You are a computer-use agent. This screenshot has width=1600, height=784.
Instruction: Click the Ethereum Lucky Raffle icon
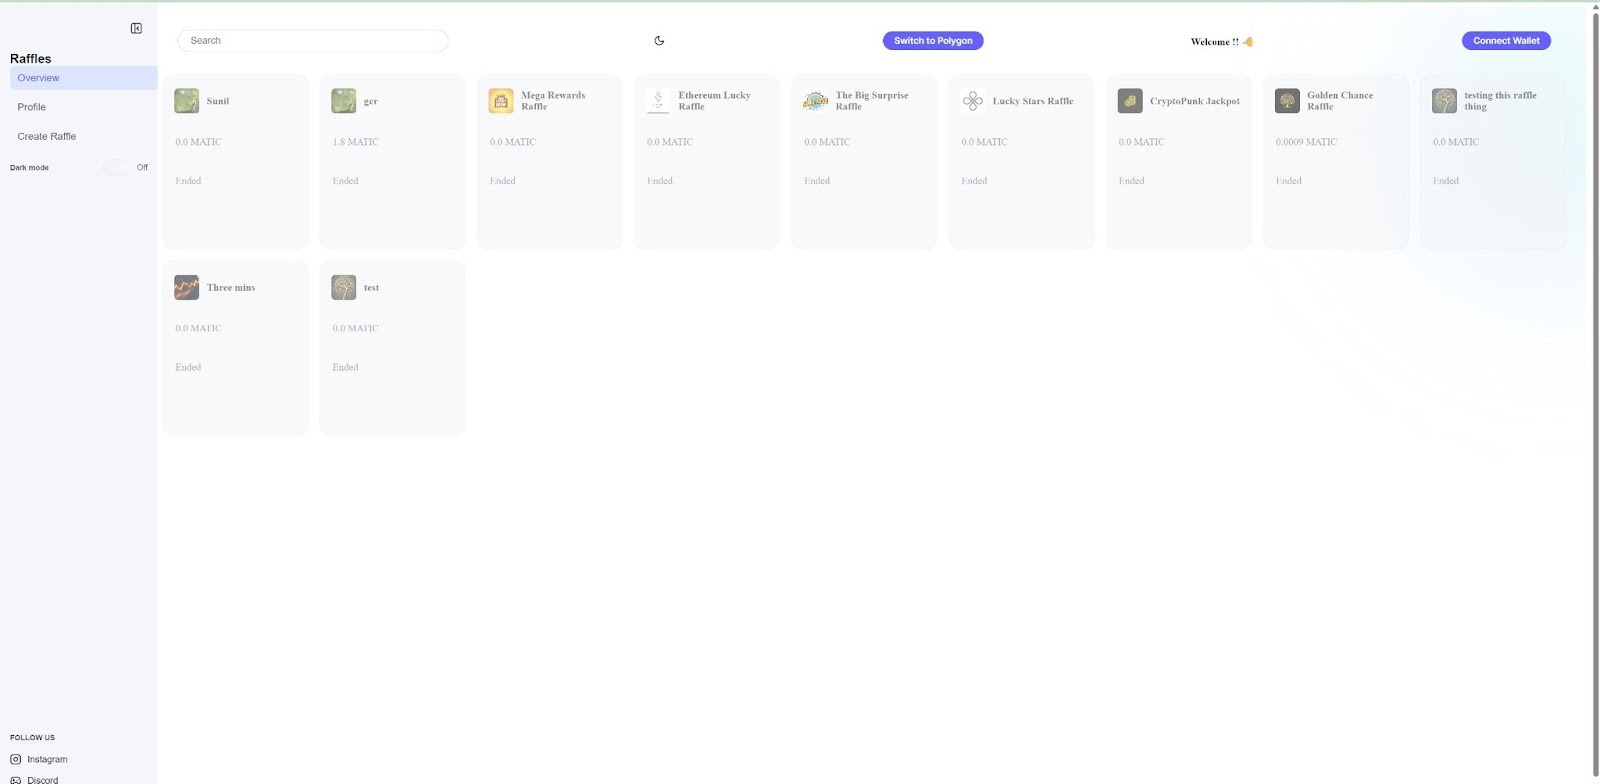coord(658,101)
